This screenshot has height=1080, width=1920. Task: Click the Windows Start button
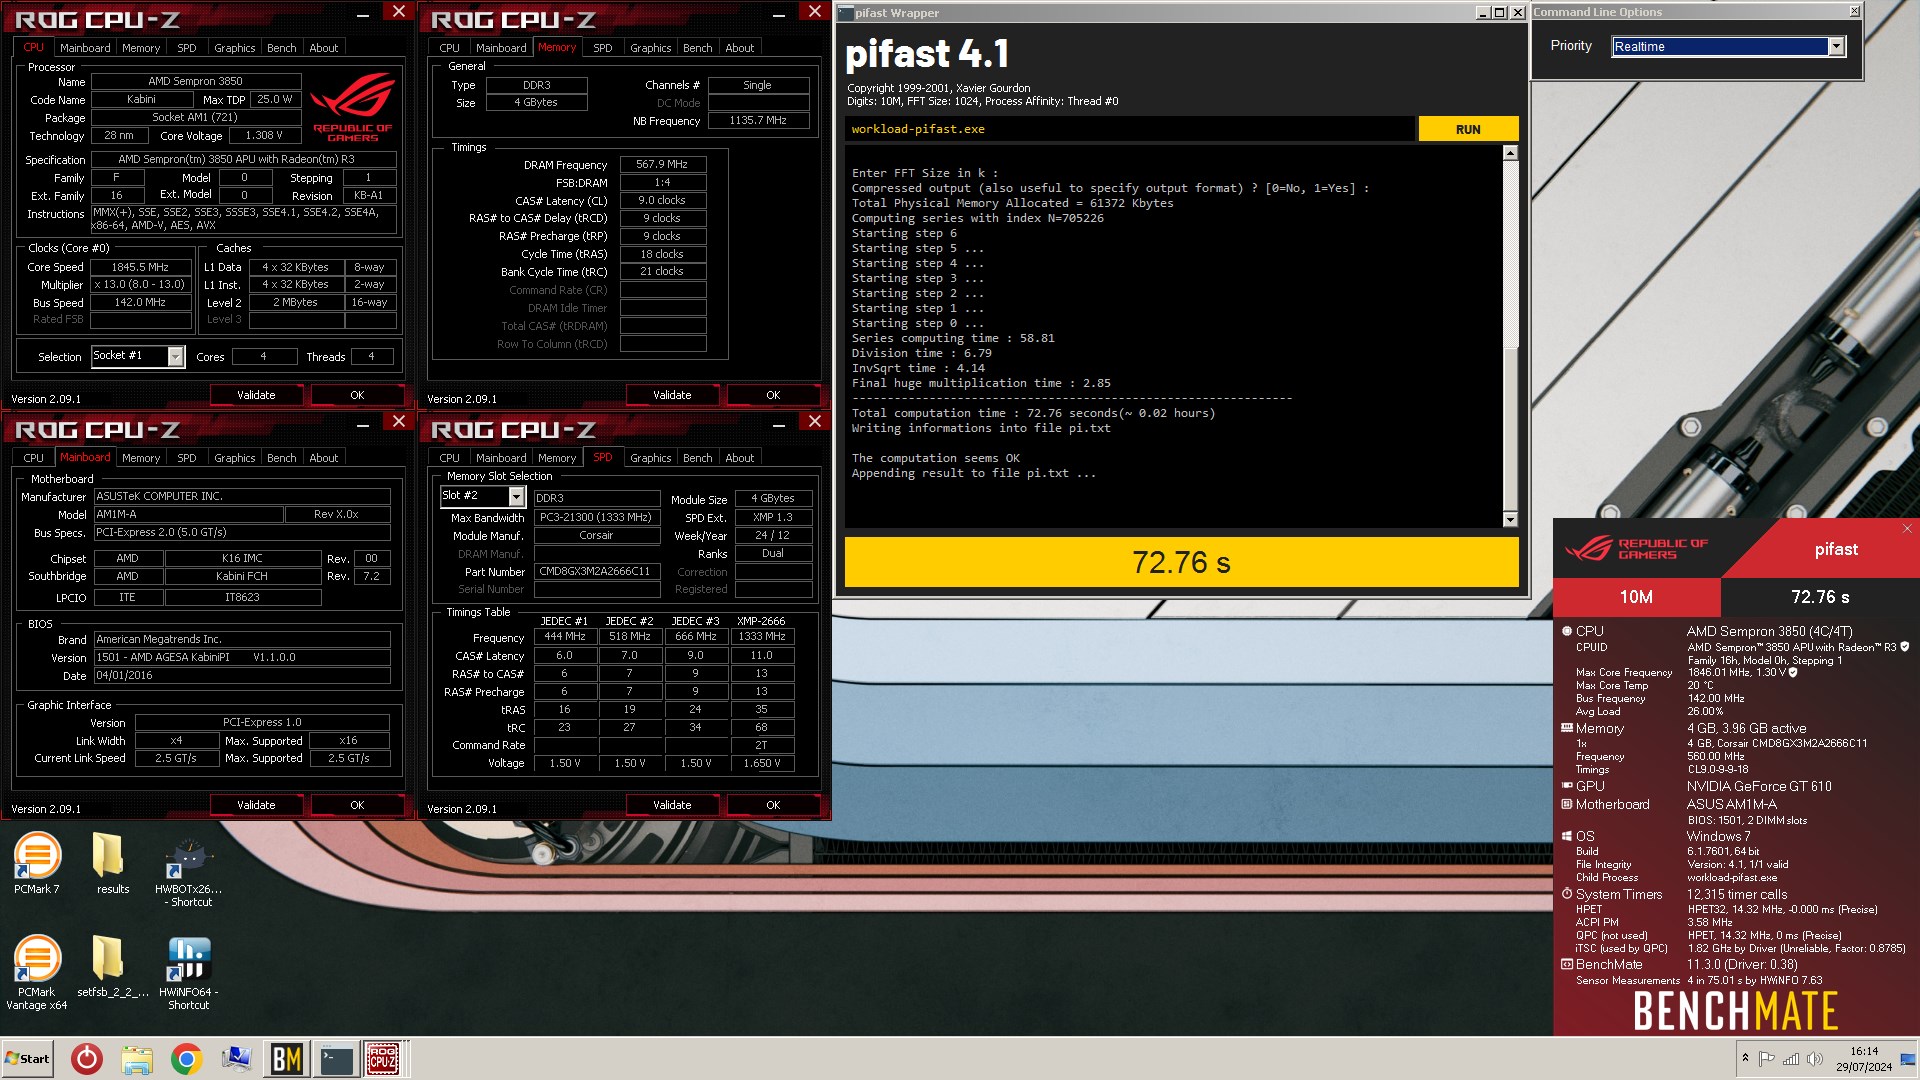[27, 1059]
